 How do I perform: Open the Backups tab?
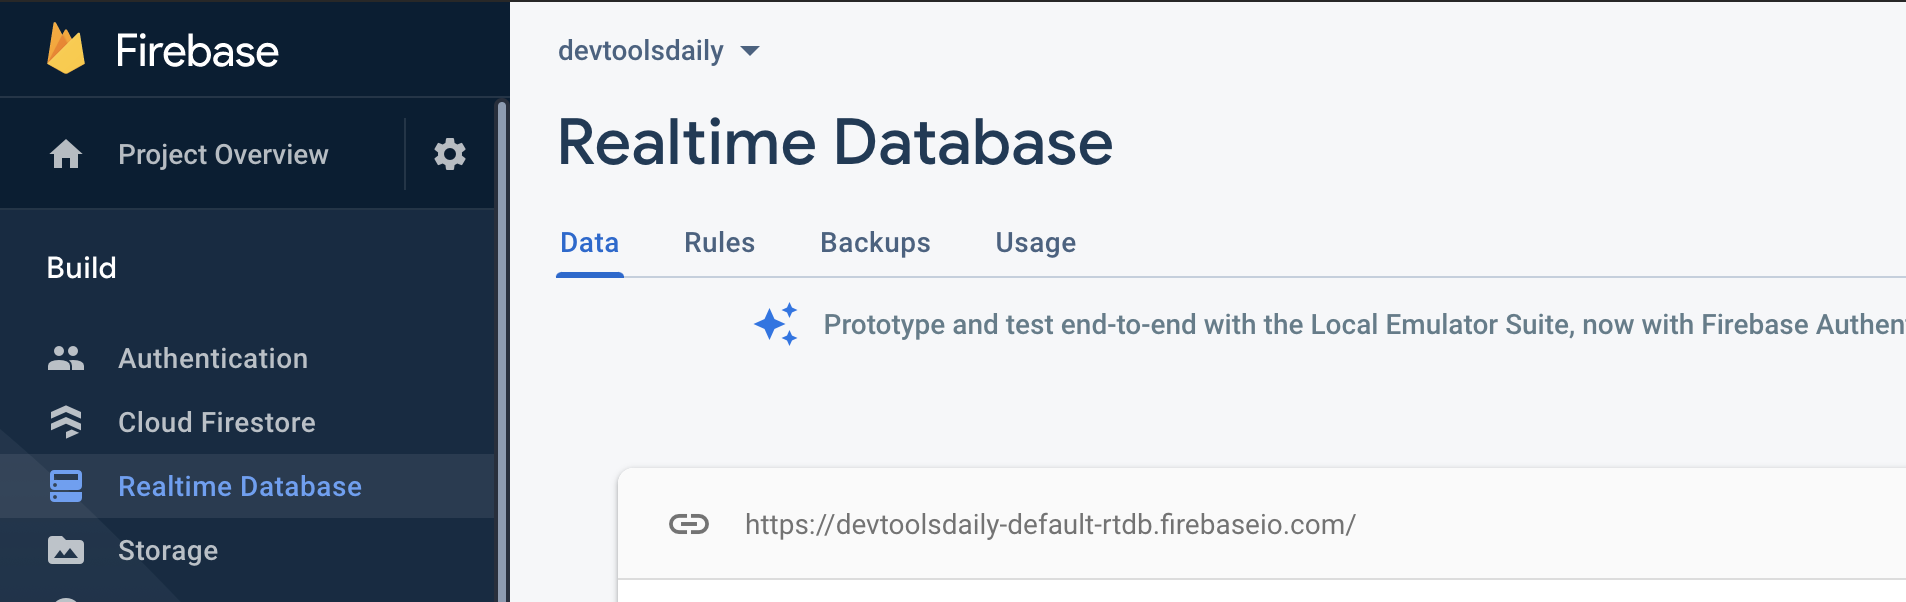tap(875, 243)
